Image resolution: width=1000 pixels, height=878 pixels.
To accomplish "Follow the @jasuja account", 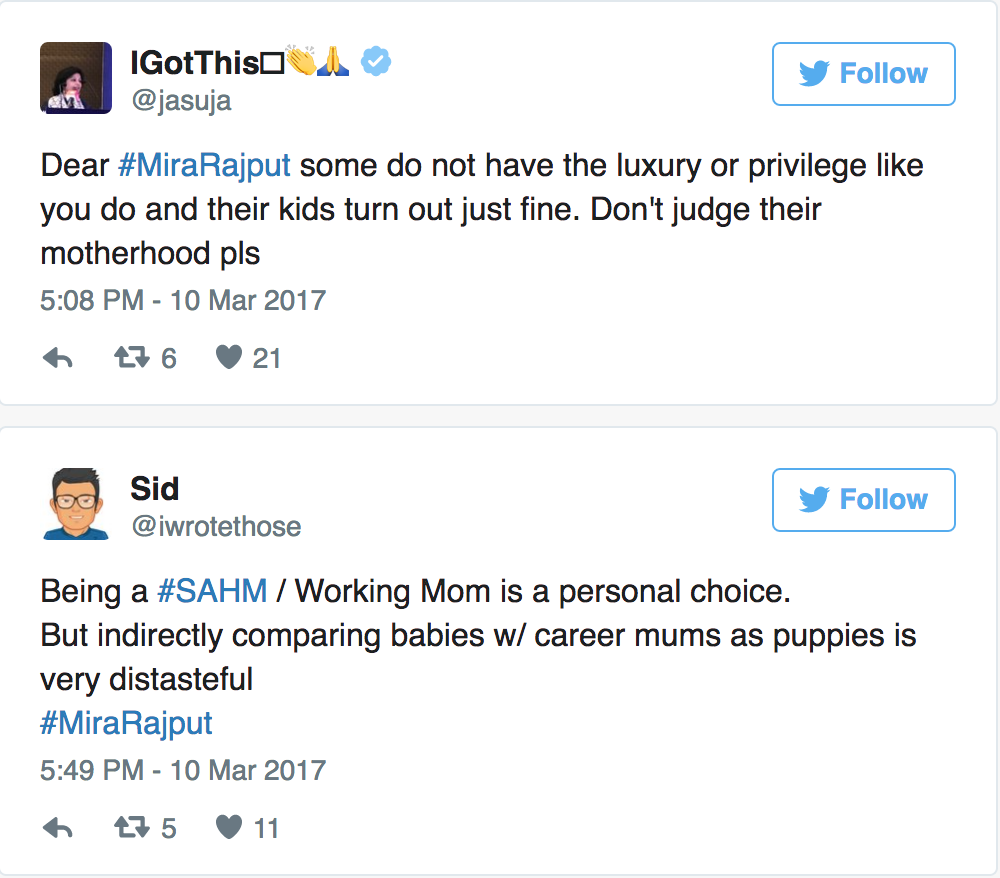I will [863, 74].
